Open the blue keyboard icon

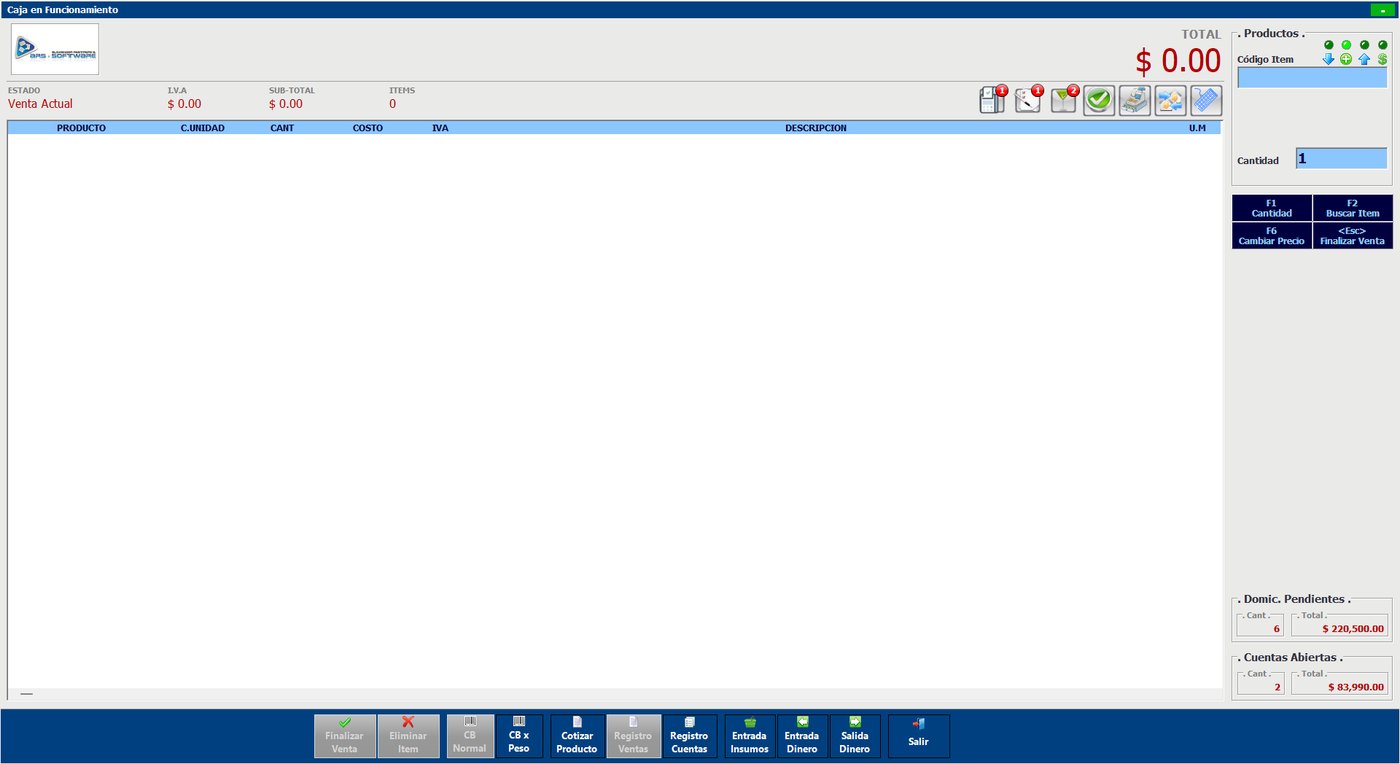click(x=1207, y=100)
